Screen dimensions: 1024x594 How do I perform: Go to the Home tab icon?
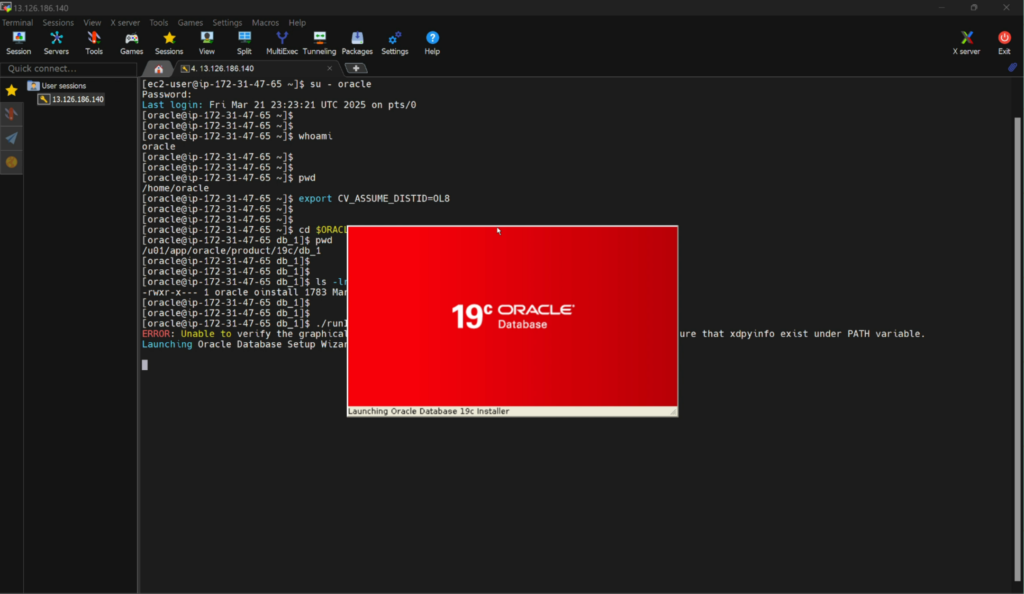pyautogui.click(x=159, y=69)
